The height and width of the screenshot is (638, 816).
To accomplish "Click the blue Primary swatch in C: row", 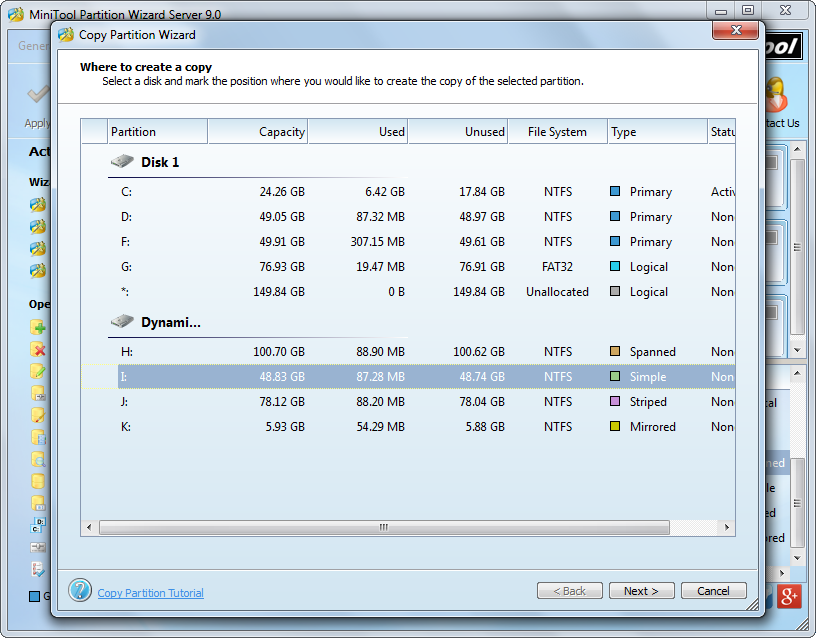I will 615,191.
